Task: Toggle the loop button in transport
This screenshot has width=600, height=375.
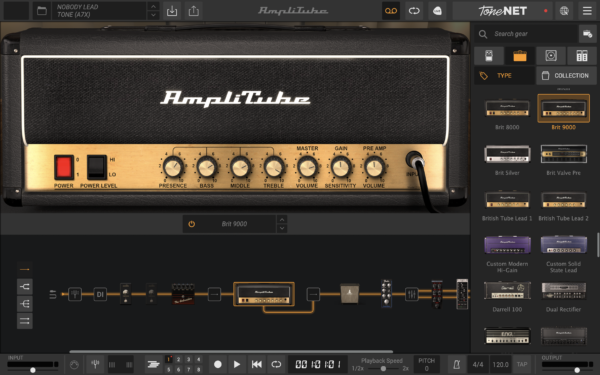Action: [276, 364]
